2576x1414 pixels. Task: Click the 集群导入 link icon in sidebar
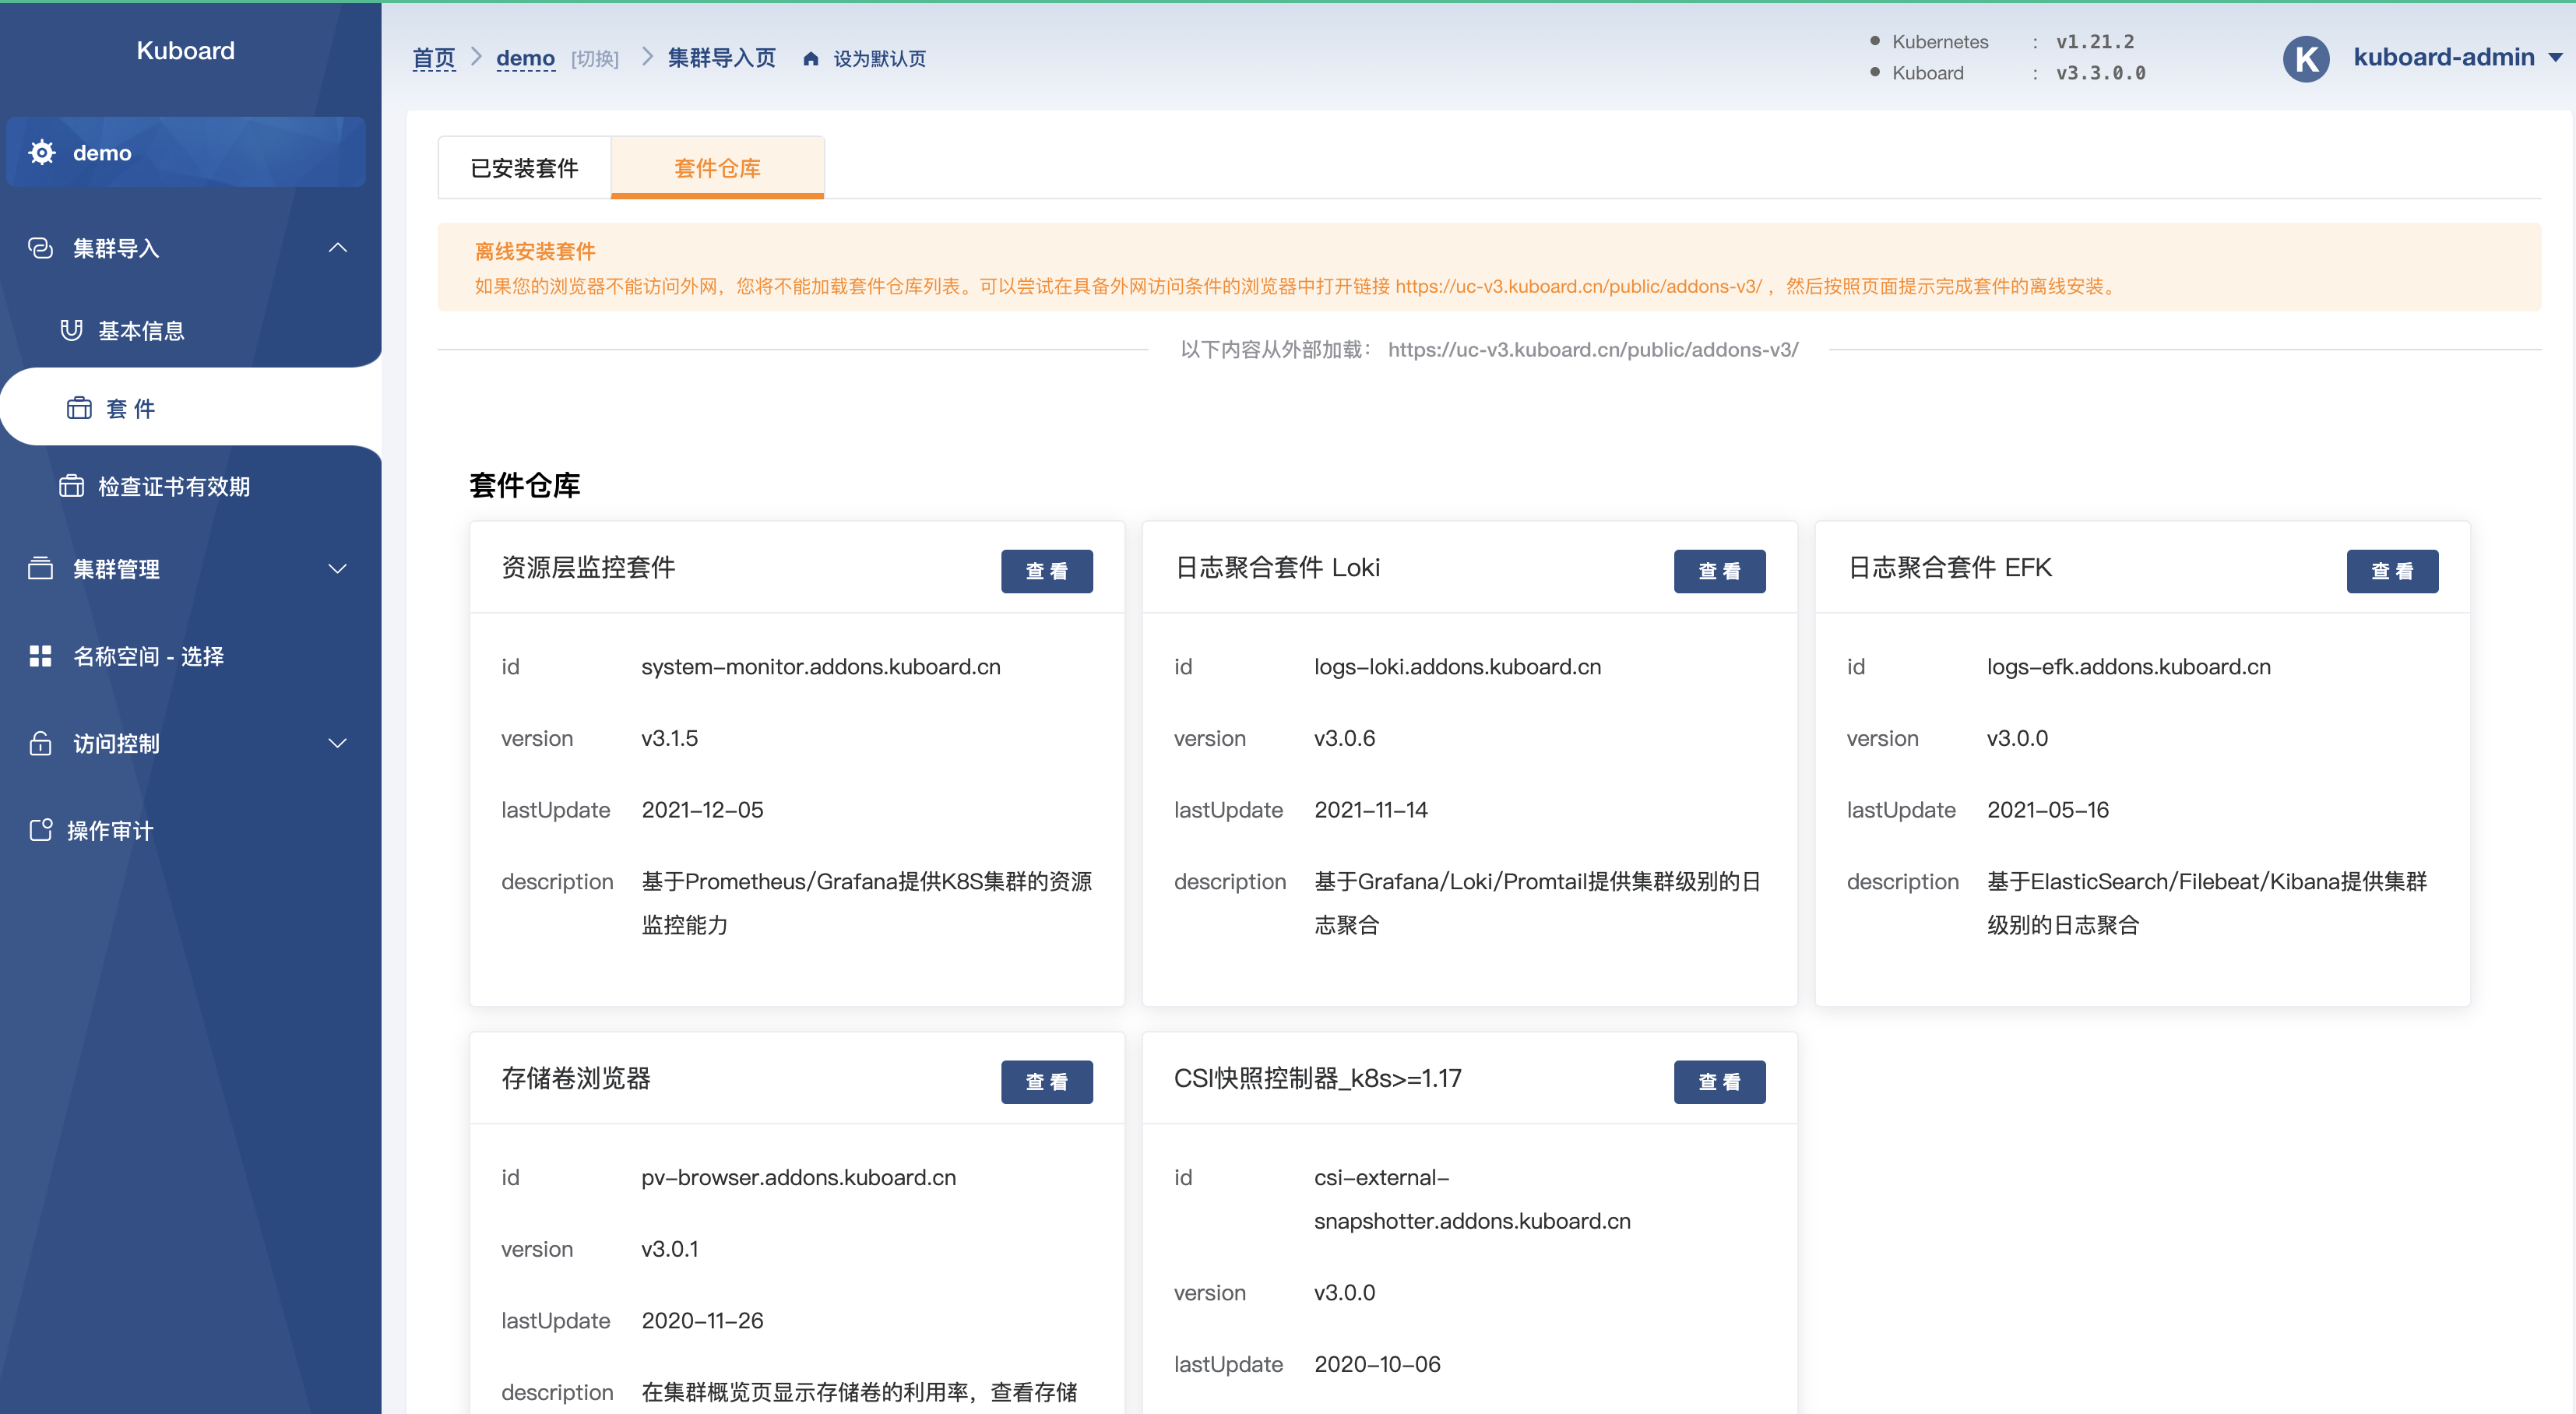tap(40, 248)
